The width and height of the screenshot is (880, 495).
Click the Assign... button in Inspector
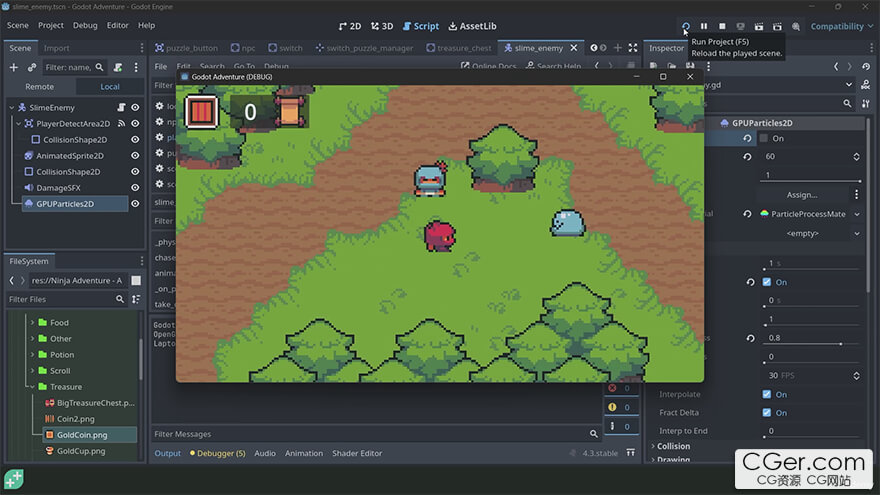pos(802,195)
